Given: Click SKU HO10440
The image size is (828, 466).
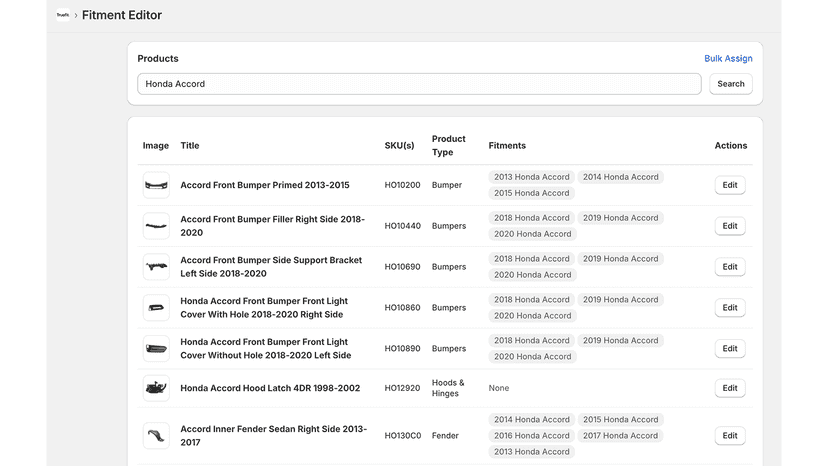Looking at the screenshot, I should (x=402, y=226).
